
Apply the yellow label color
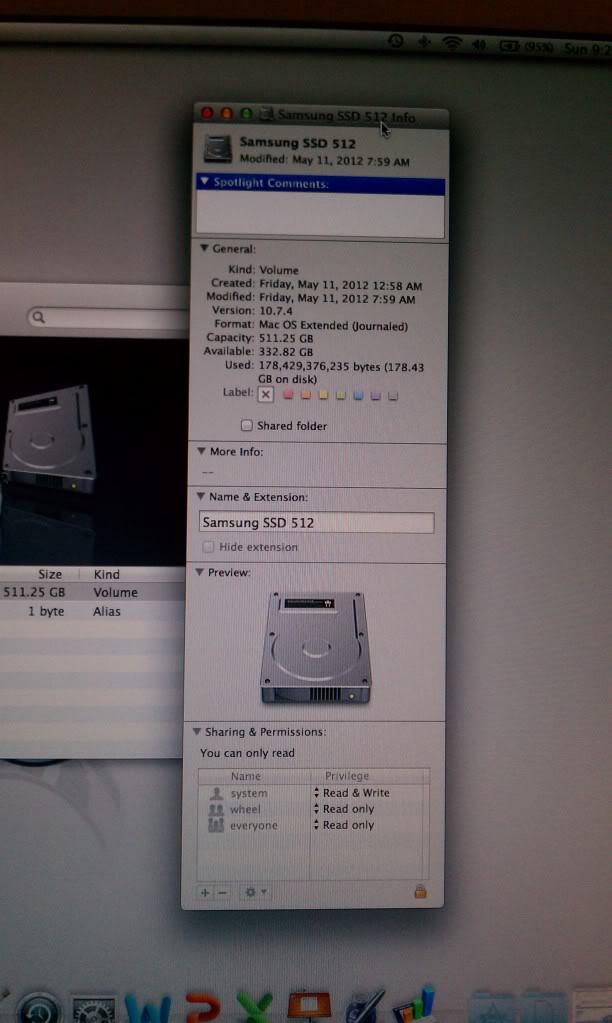[323, 395]
